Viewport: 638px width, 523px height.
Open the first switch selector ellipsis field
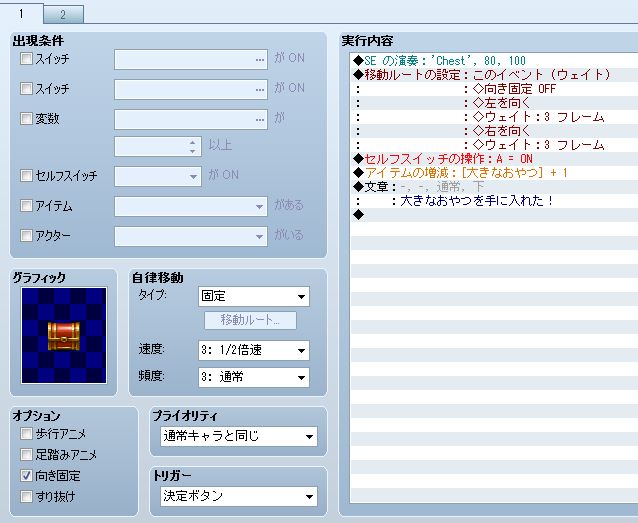[191, 59]
